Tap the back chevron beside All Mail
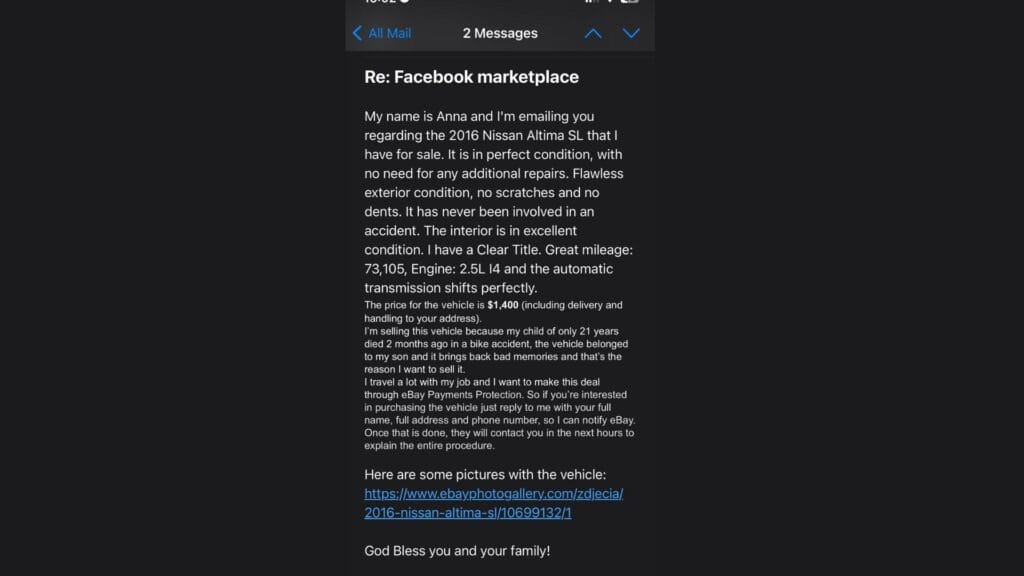 point(358,33)
